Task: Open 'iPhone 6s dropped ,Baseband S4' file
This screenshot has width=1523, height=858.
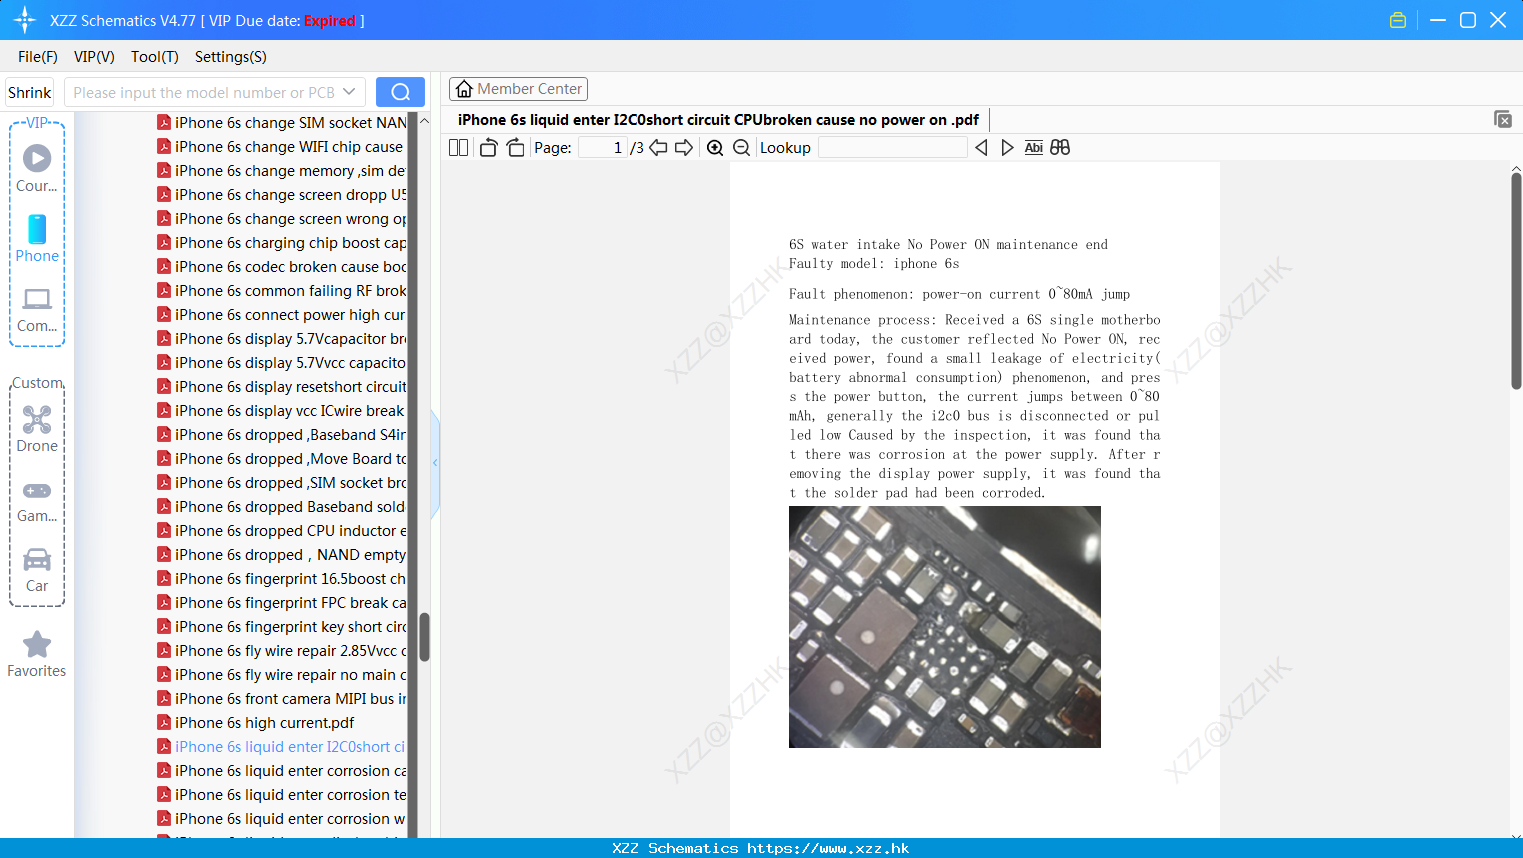Action: [x=282, y=435]
